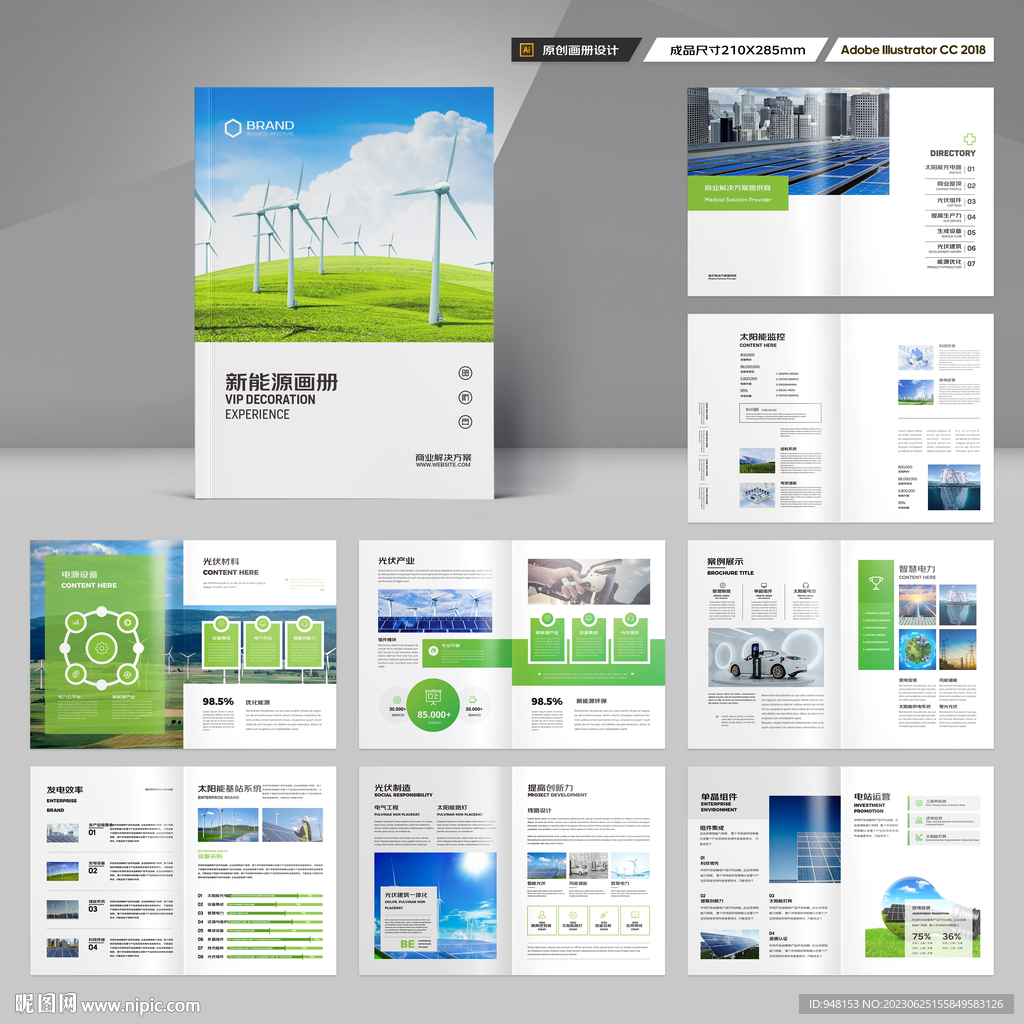
Task: Click the 电站运营 heading
Action: tap(872, 797)
